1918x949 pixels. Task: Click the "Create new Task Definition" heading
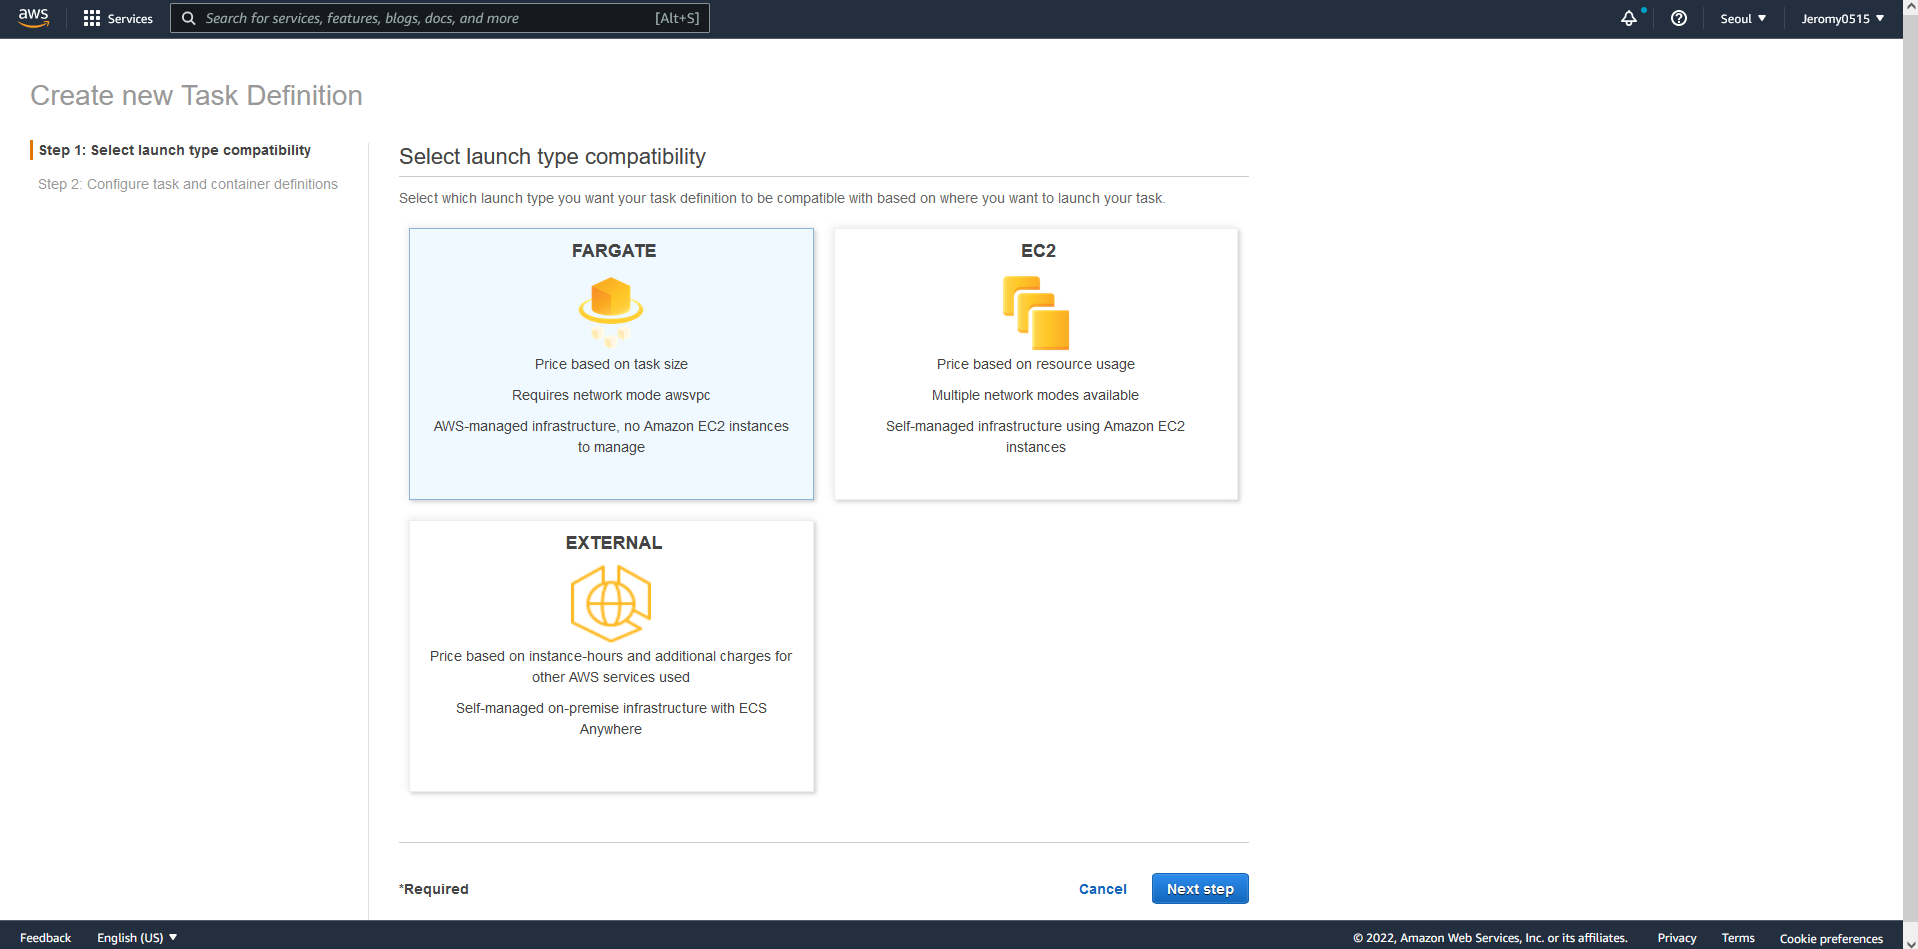click(x=196, y=95)
